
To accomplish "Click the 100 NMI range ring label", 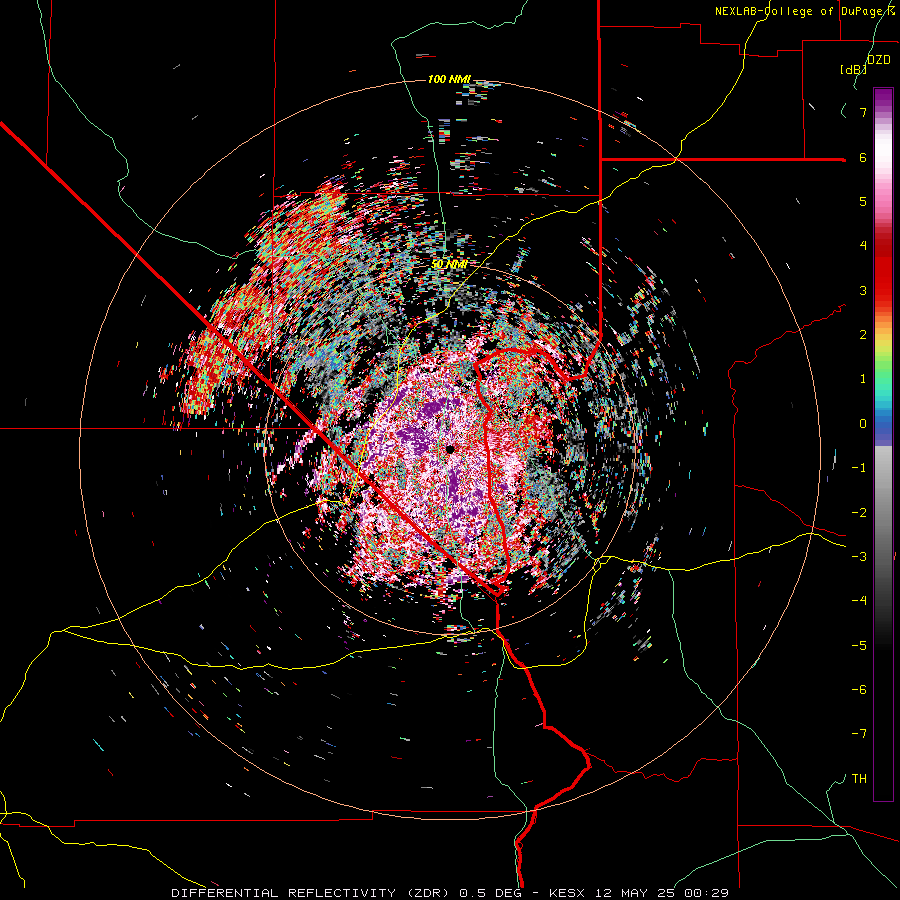I will click(449, 79).
